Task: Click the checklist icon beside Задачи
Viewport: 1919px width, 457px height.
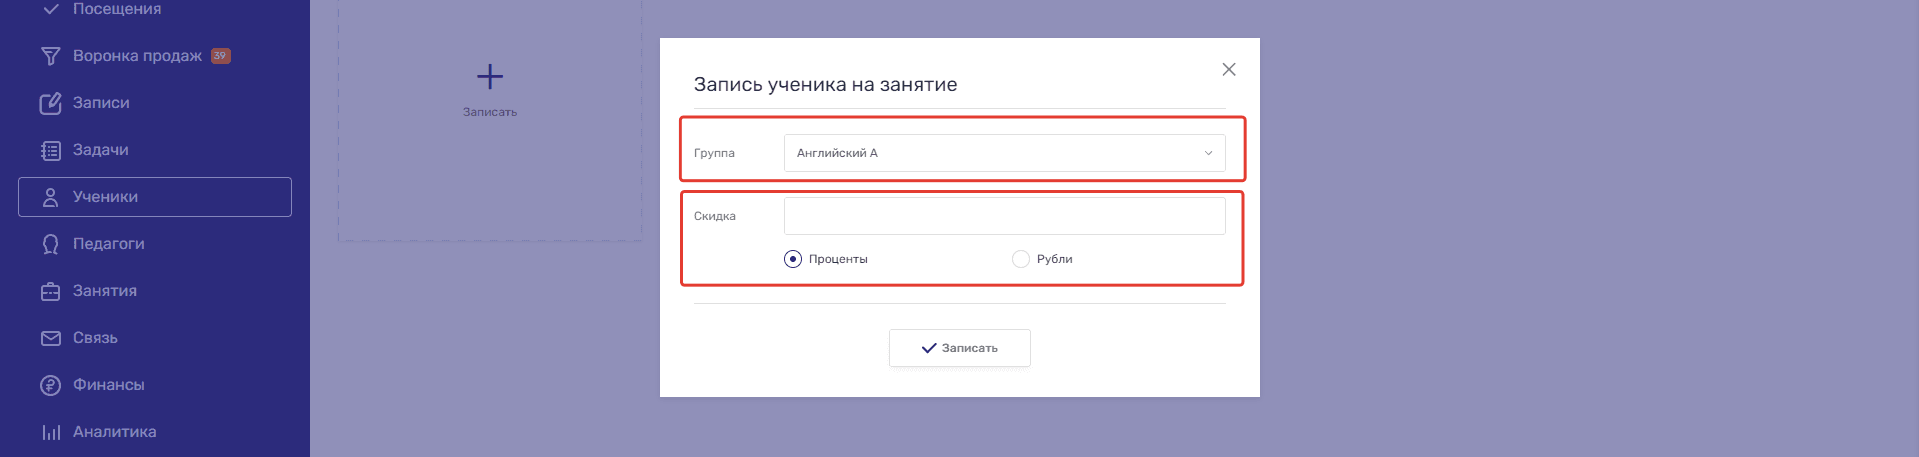Action: pos(50,150)
